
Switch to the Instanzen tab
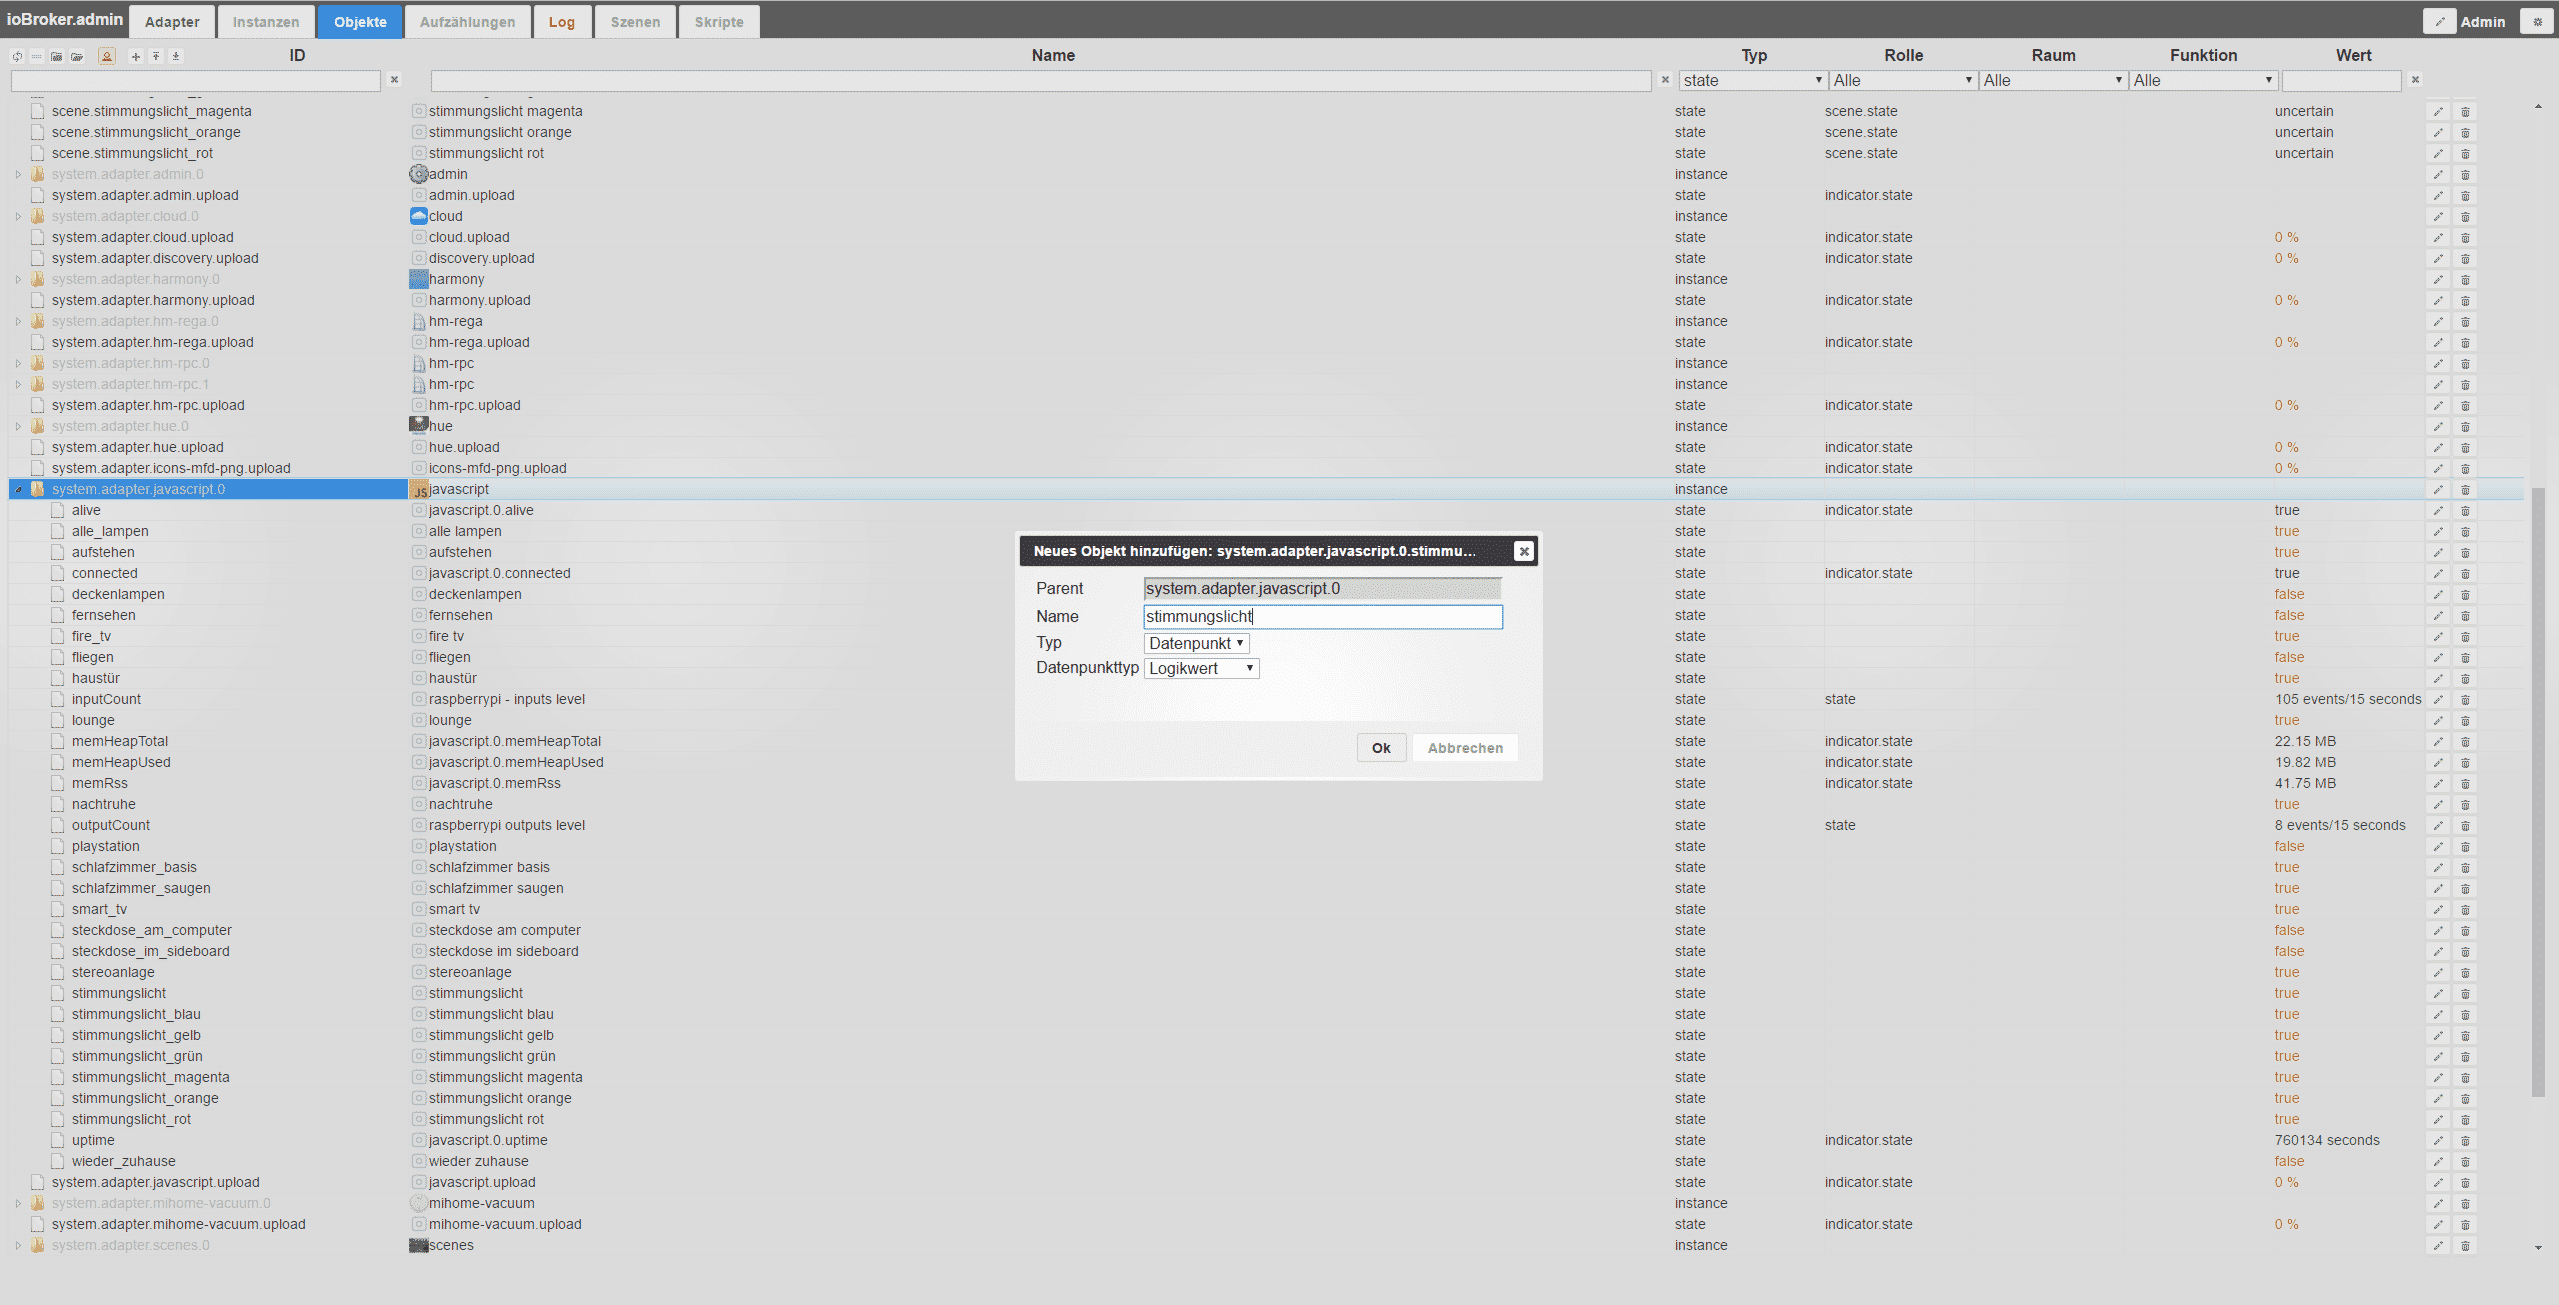265,21
